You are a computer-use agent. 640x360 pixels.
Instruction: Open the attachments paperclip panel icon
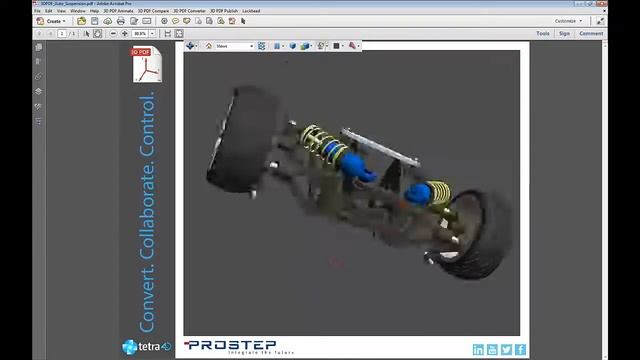(x=38, y=77)
